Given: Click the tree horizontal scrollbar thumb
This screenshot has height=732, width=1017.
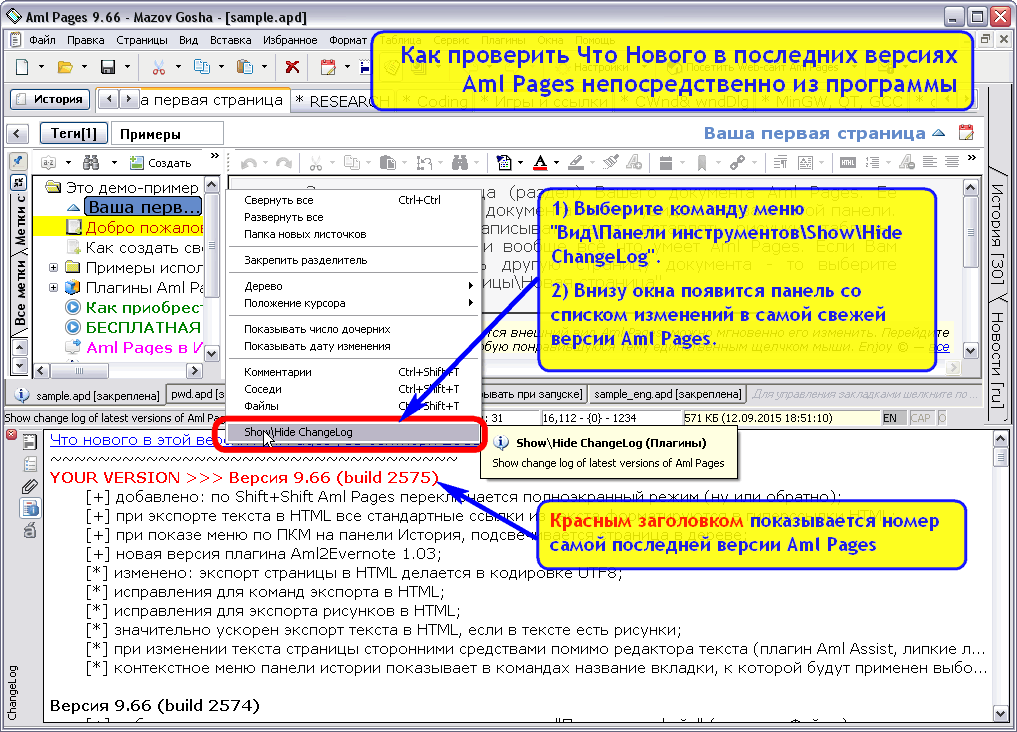Looking at the screenshot, I should pos(79,371).
